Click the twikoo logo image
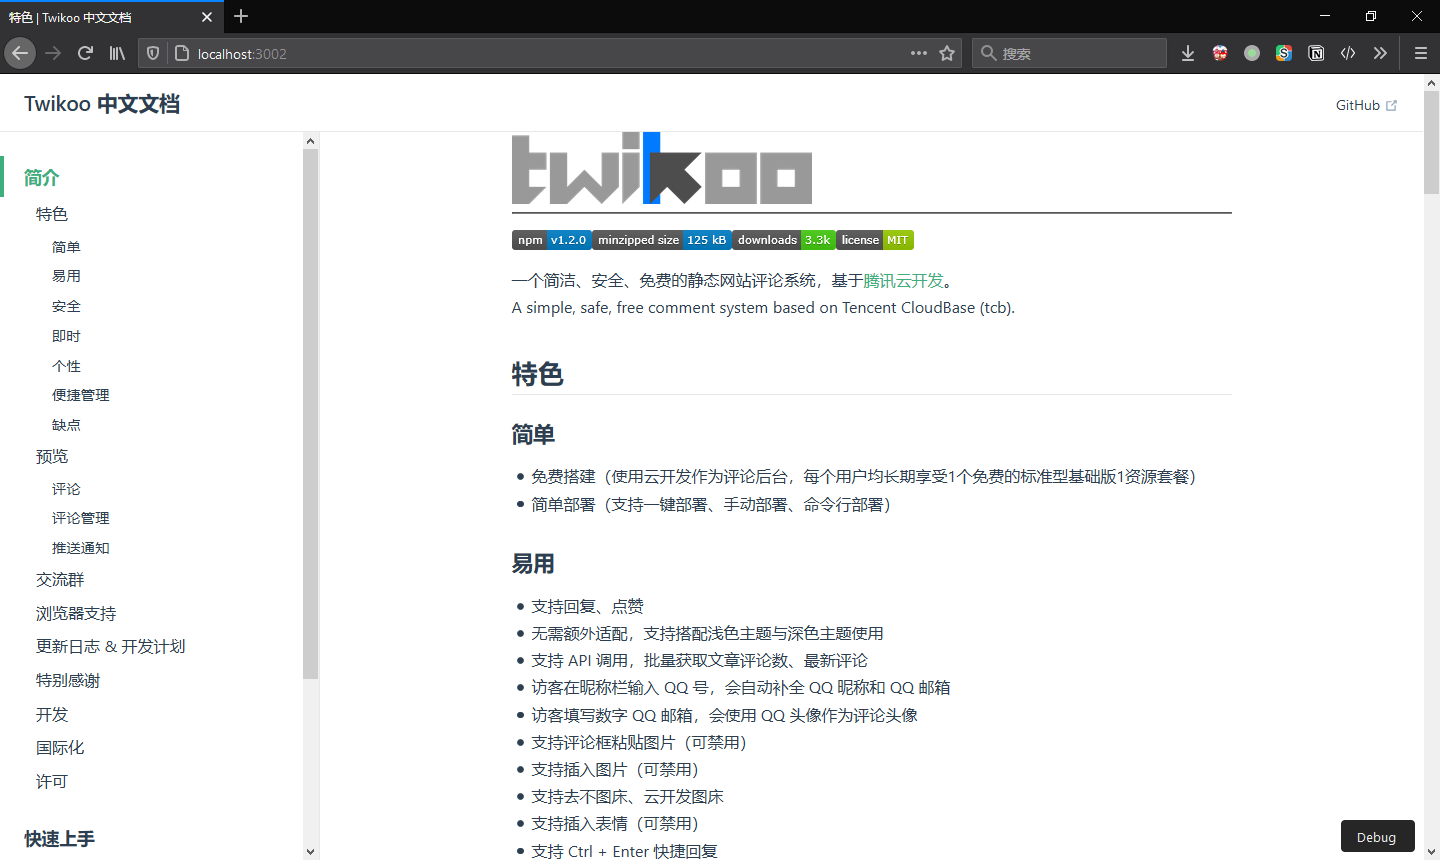The image size is (1440, 860). [662, 168]
